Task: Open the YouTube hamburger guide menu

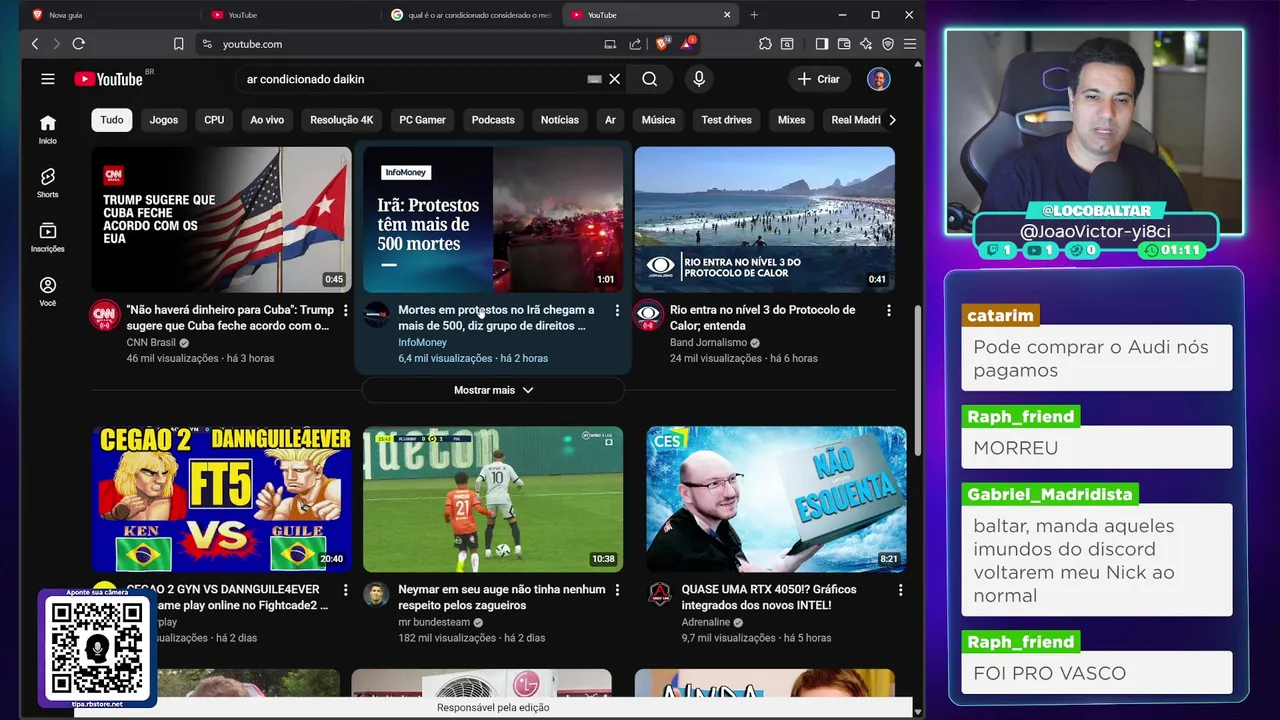Action: pos(47,79)
